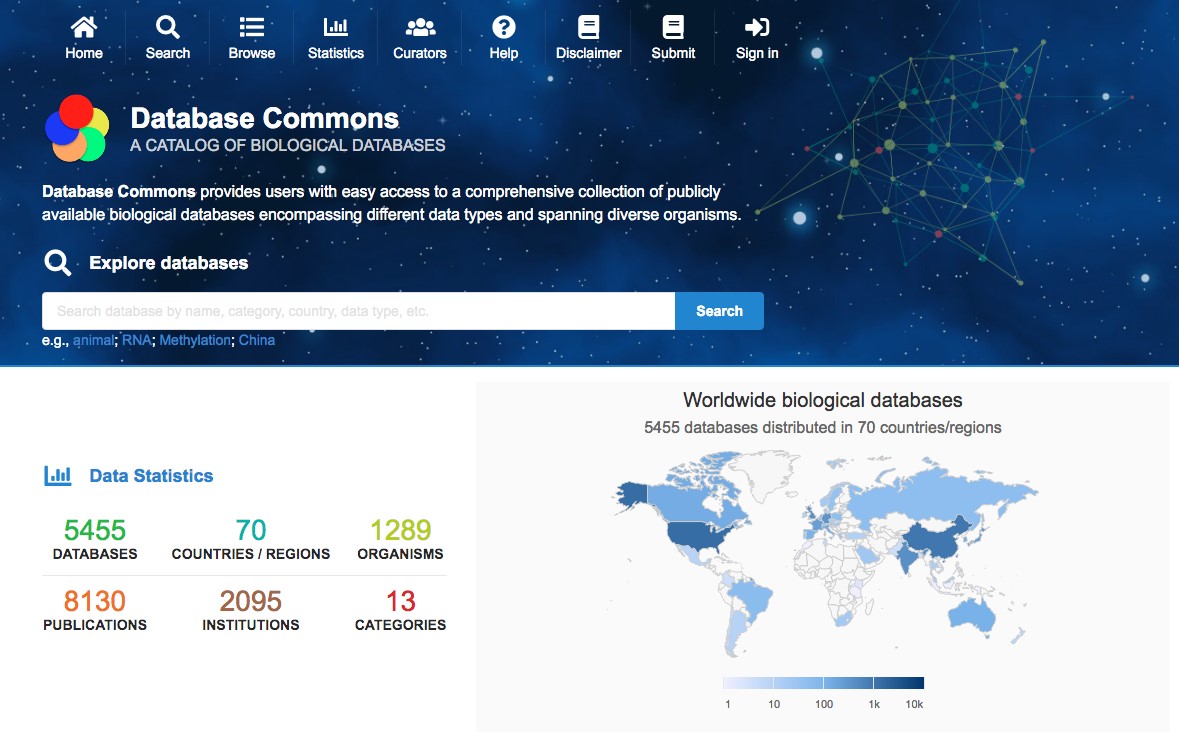Screen dimensions: 1179x736
Task: Open the Search magnifier icon in navbar
Action: click(x=168, y=27)
